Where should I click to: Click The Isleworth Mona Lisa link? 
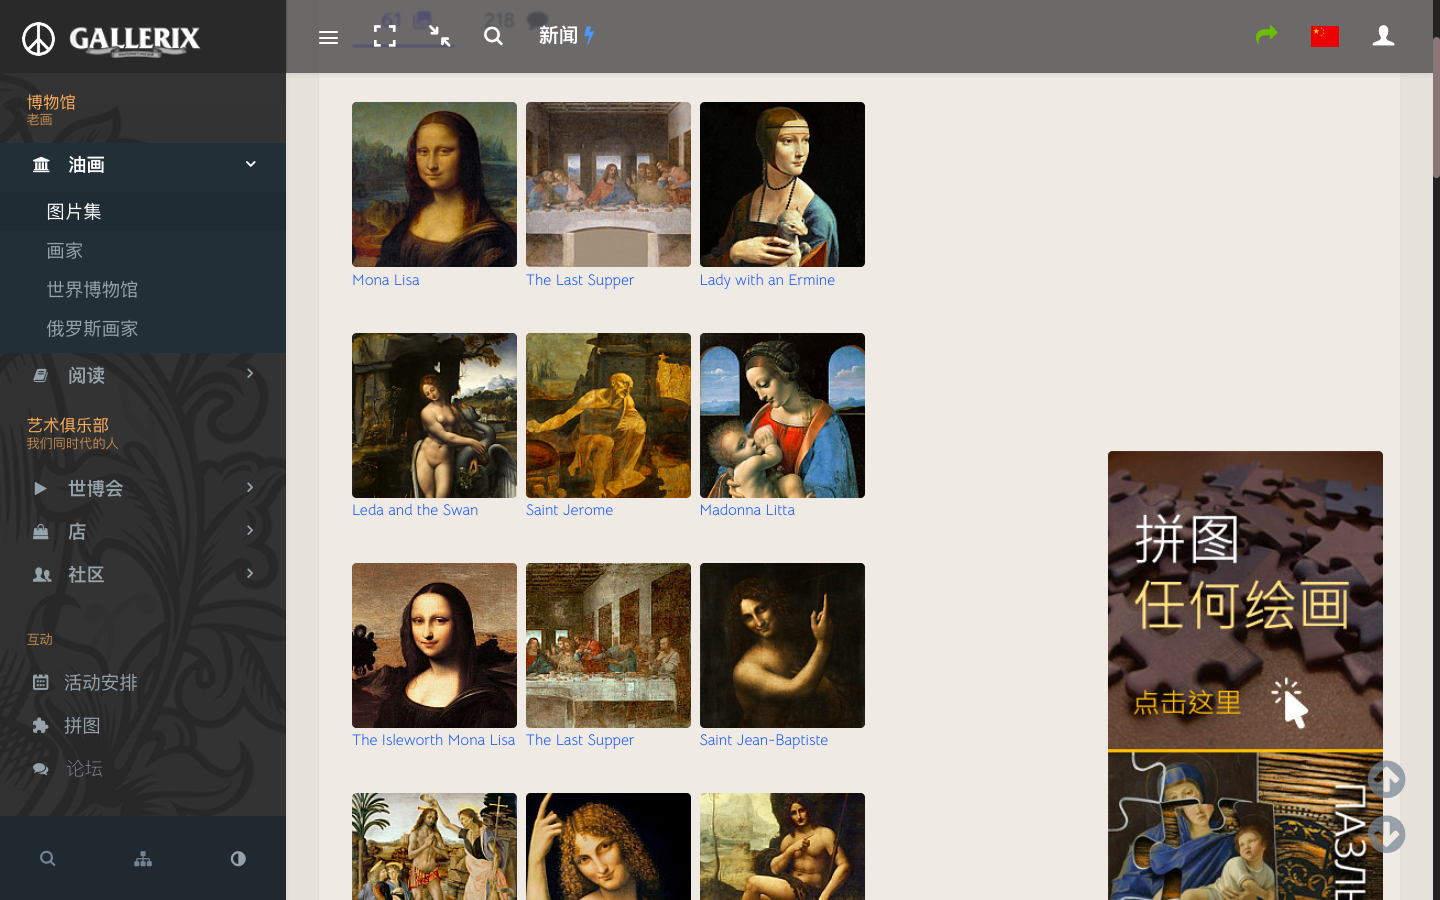coord(433,740)
